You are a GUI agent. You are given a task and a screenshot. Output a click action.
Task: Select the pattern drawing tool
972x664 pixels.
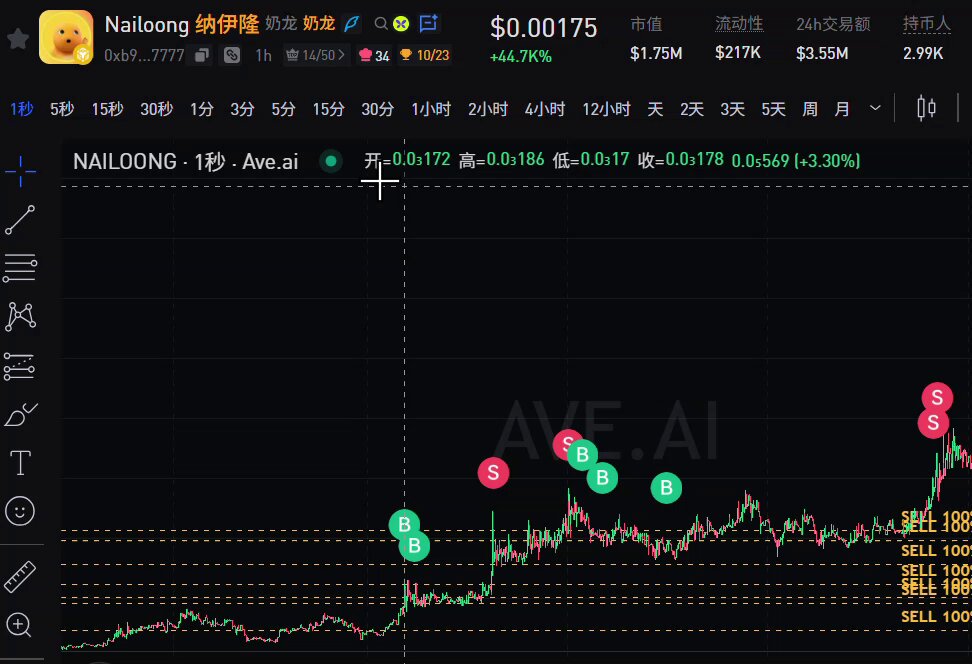[20, 316]
